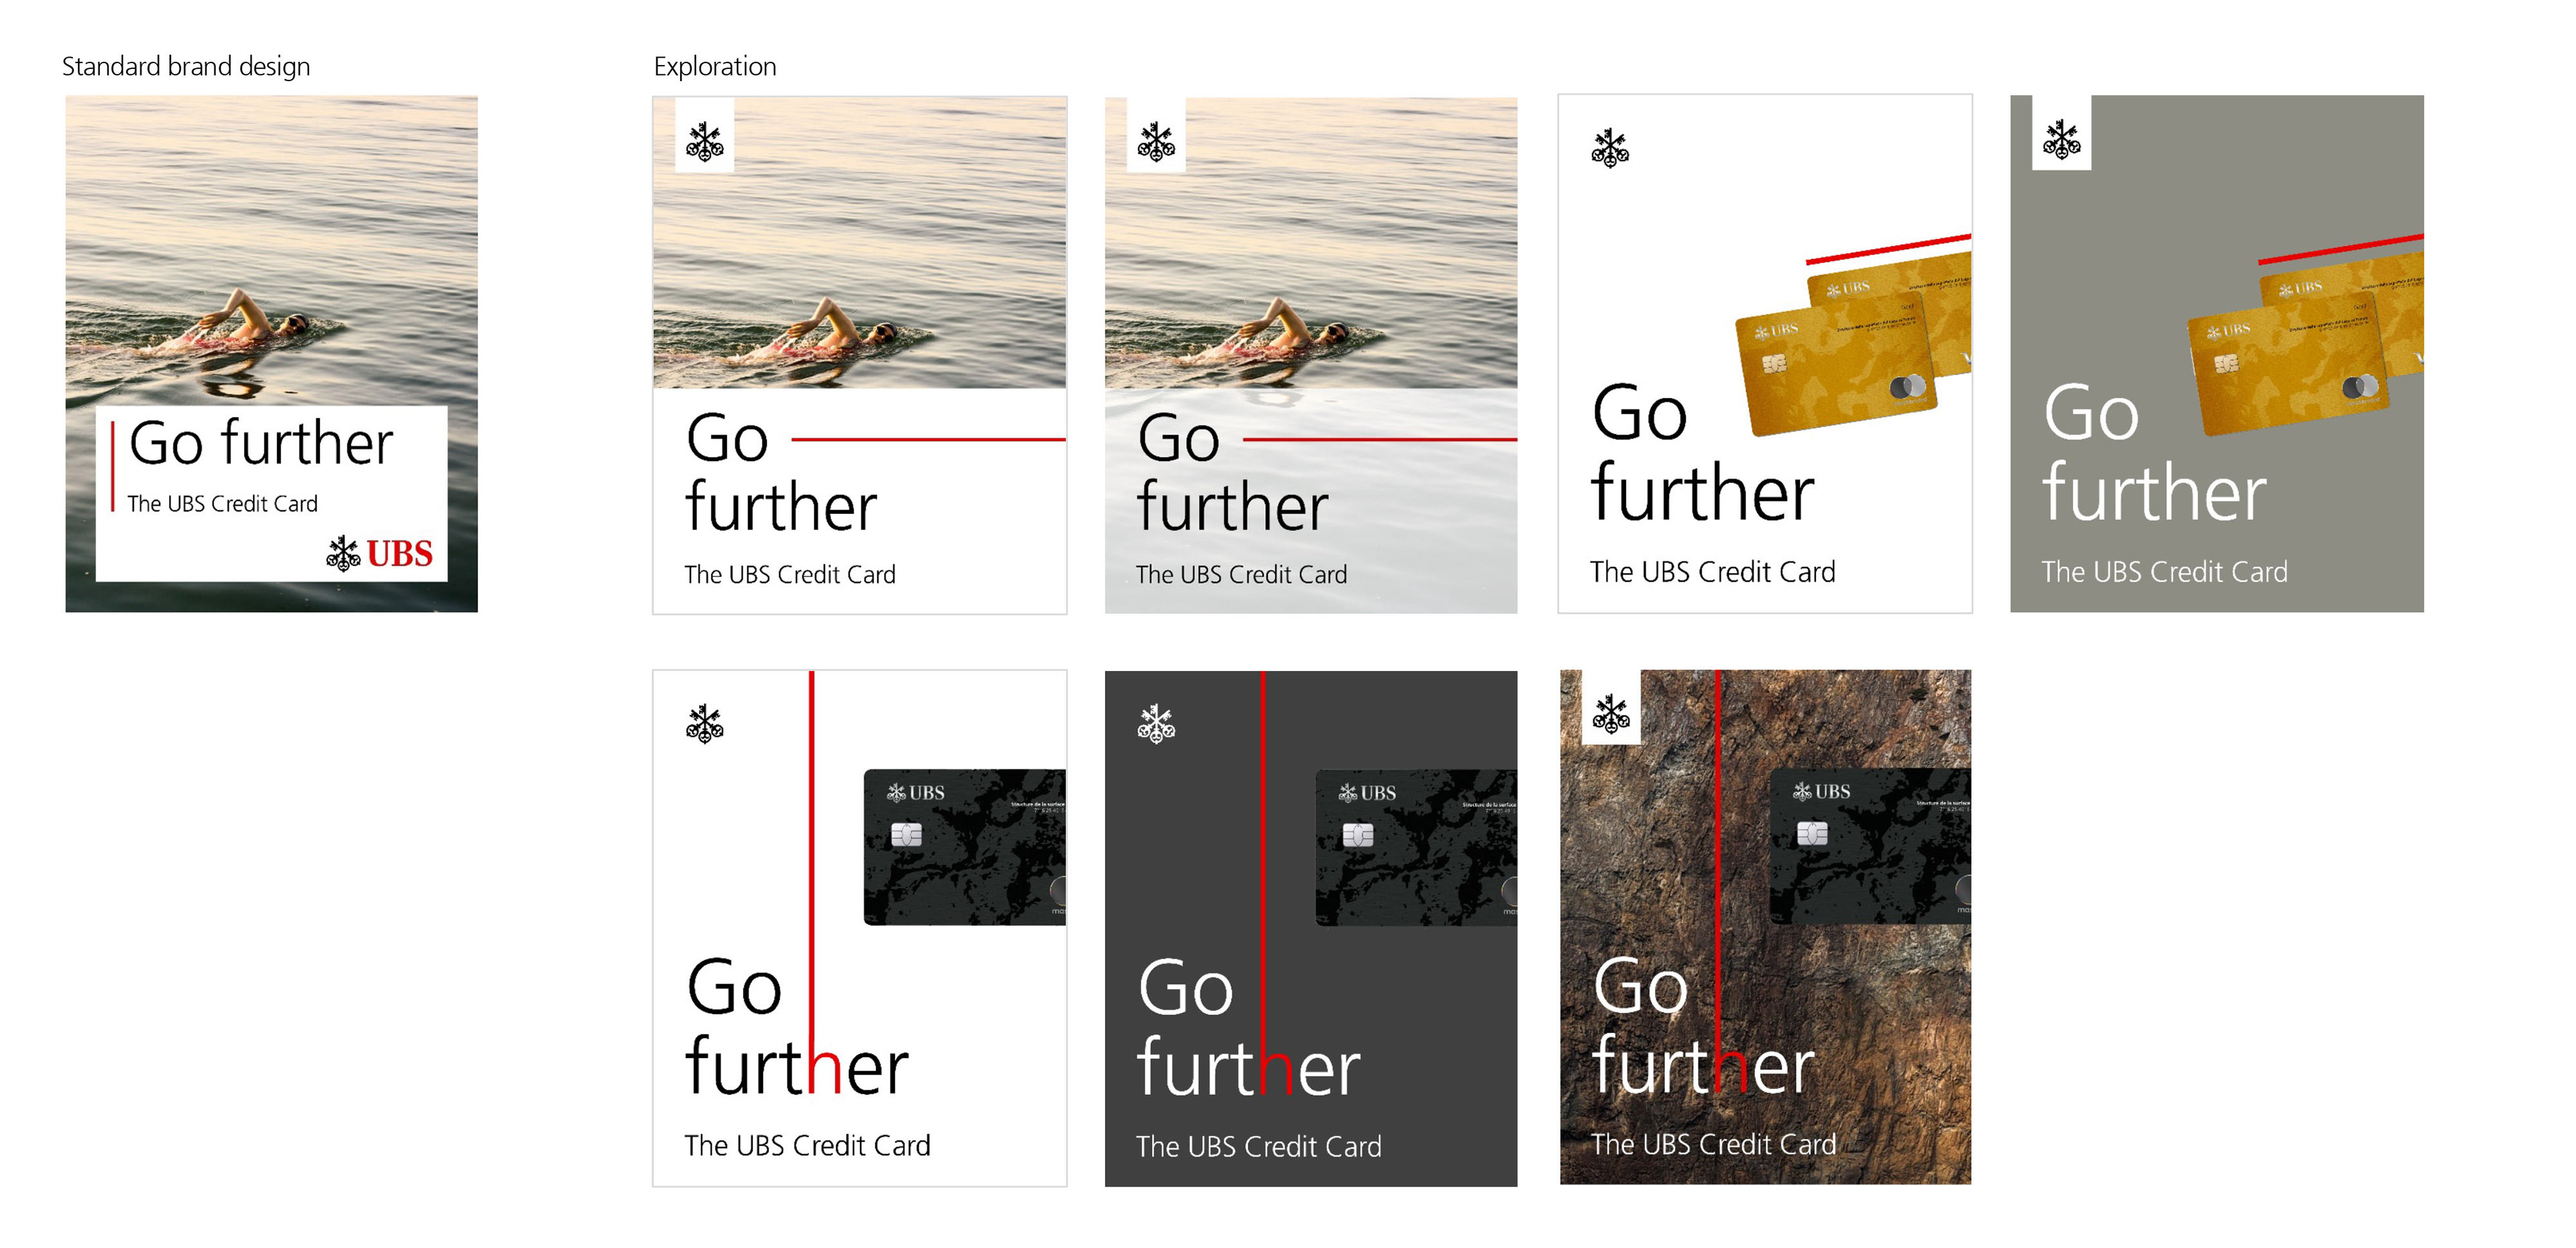Image resolution: width=2576 pixels, height=1248 pixels.
Task: Click UBS logo on black card, charcoal design
Action: point(1367,793)
